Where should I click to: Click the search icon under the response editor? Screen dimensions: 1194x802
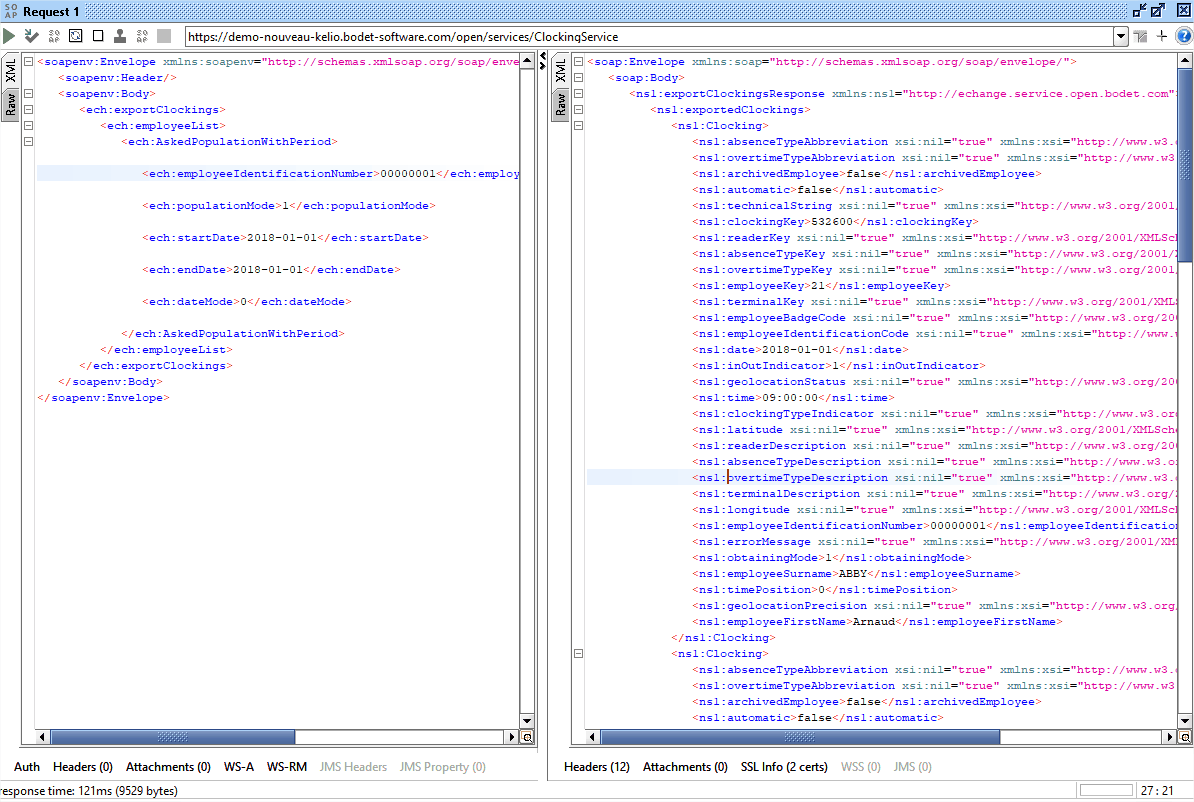coord(1185,737)
